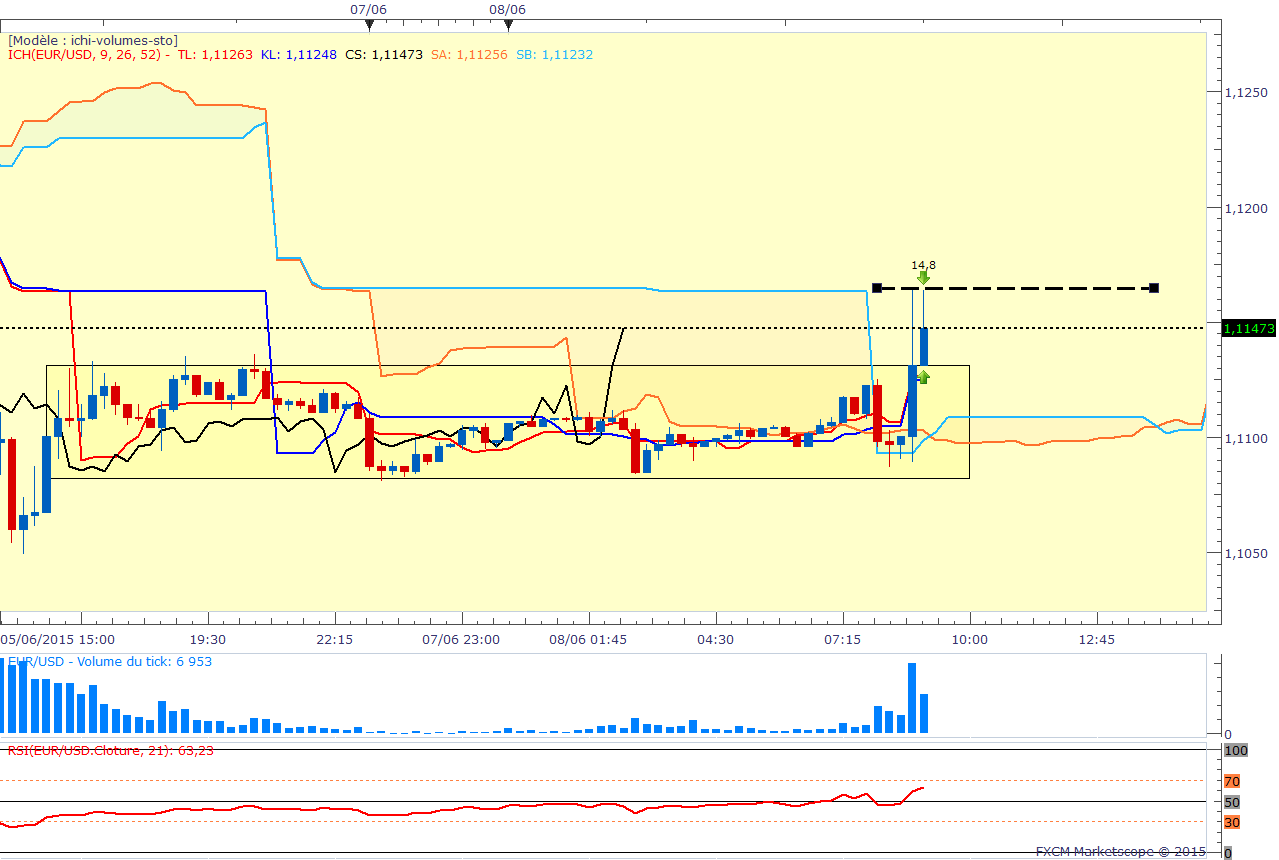Click the 19:30 time axis label
Viewport: 1279px width, 860px height.
(208, 639)
